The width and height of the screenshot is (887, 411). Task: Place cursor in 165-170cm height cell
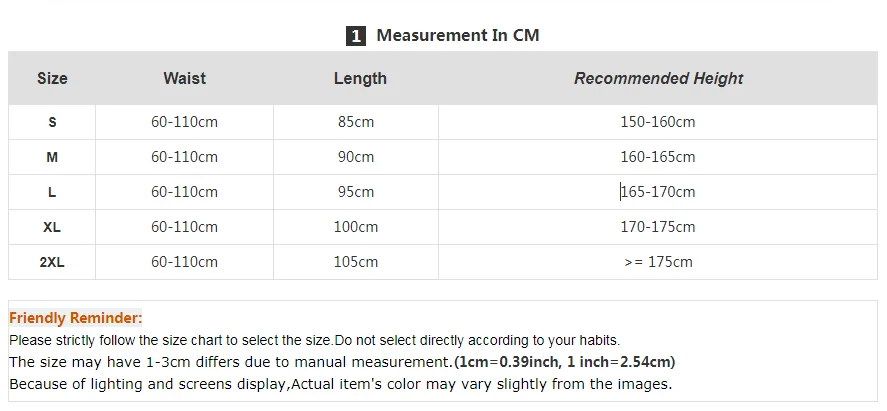658,192
